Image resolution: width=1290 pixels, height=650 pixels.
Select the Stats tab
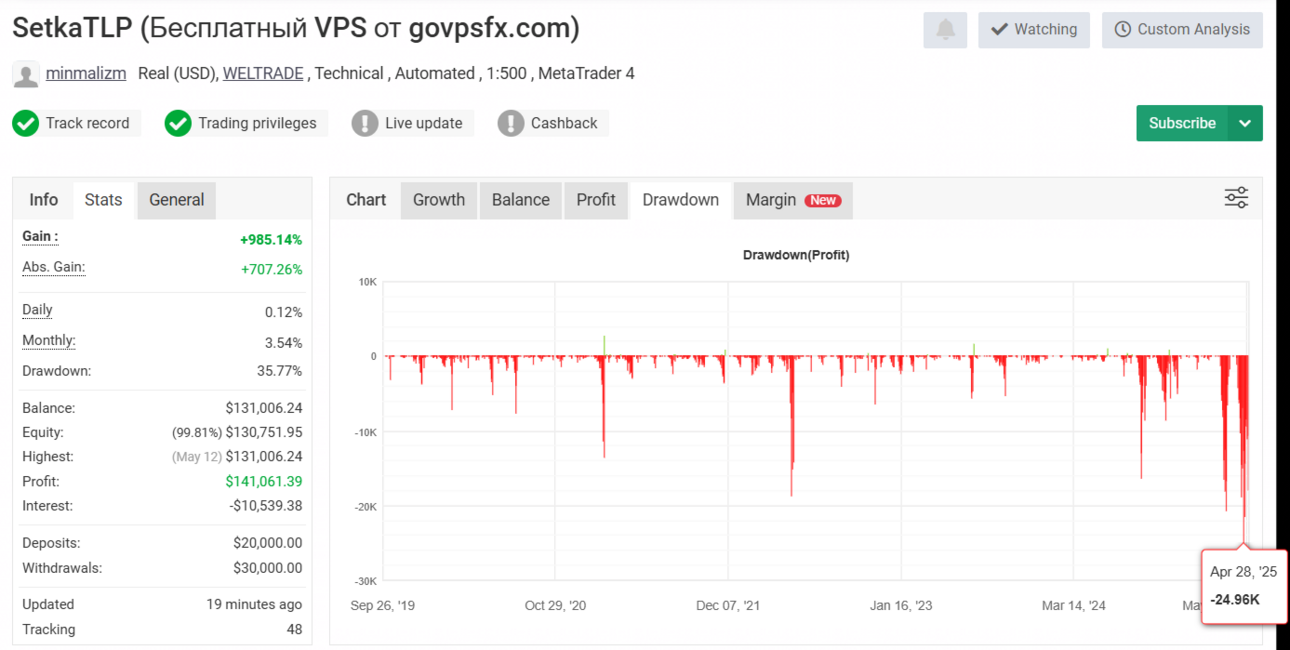pos(103,200)
